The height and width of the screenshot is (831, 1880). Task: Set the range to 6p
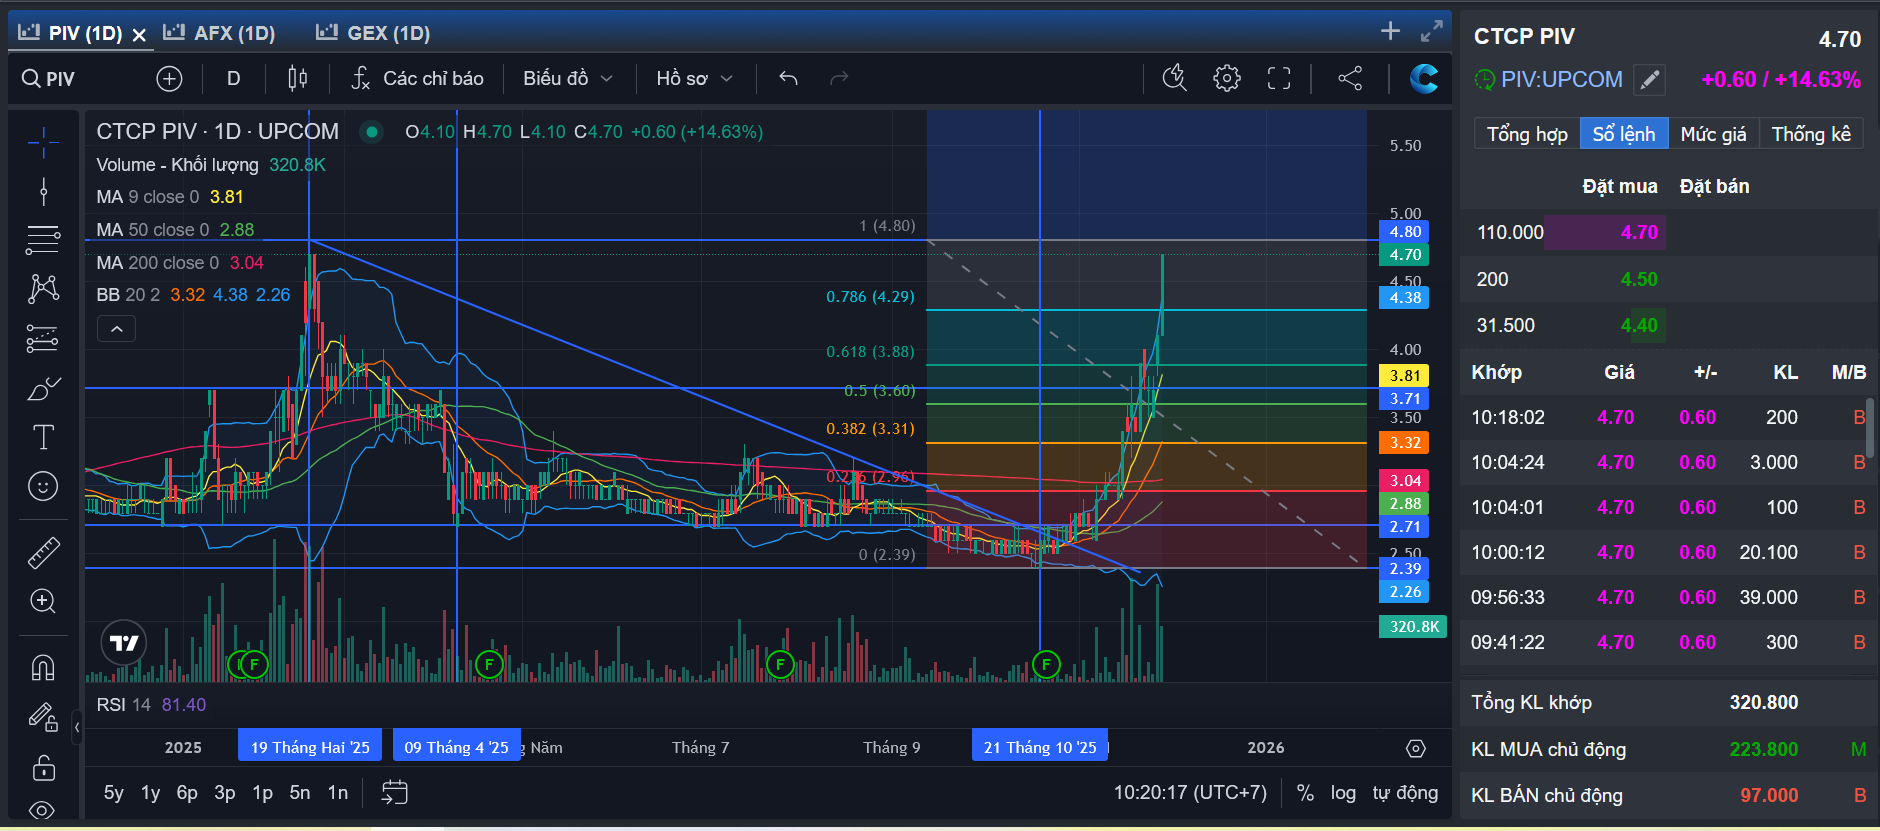pyautogui.click(x=187, y=793)
